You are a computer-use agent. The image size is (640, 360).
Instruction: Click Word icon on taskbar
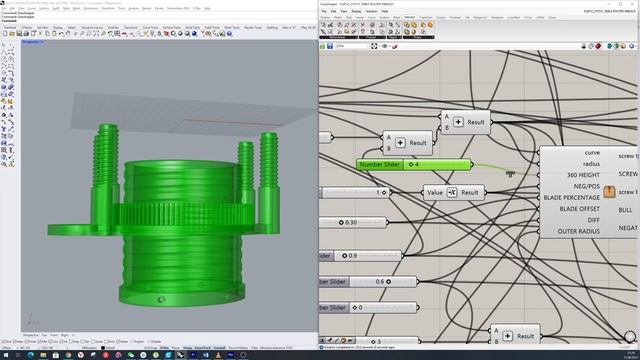point(205,355)
